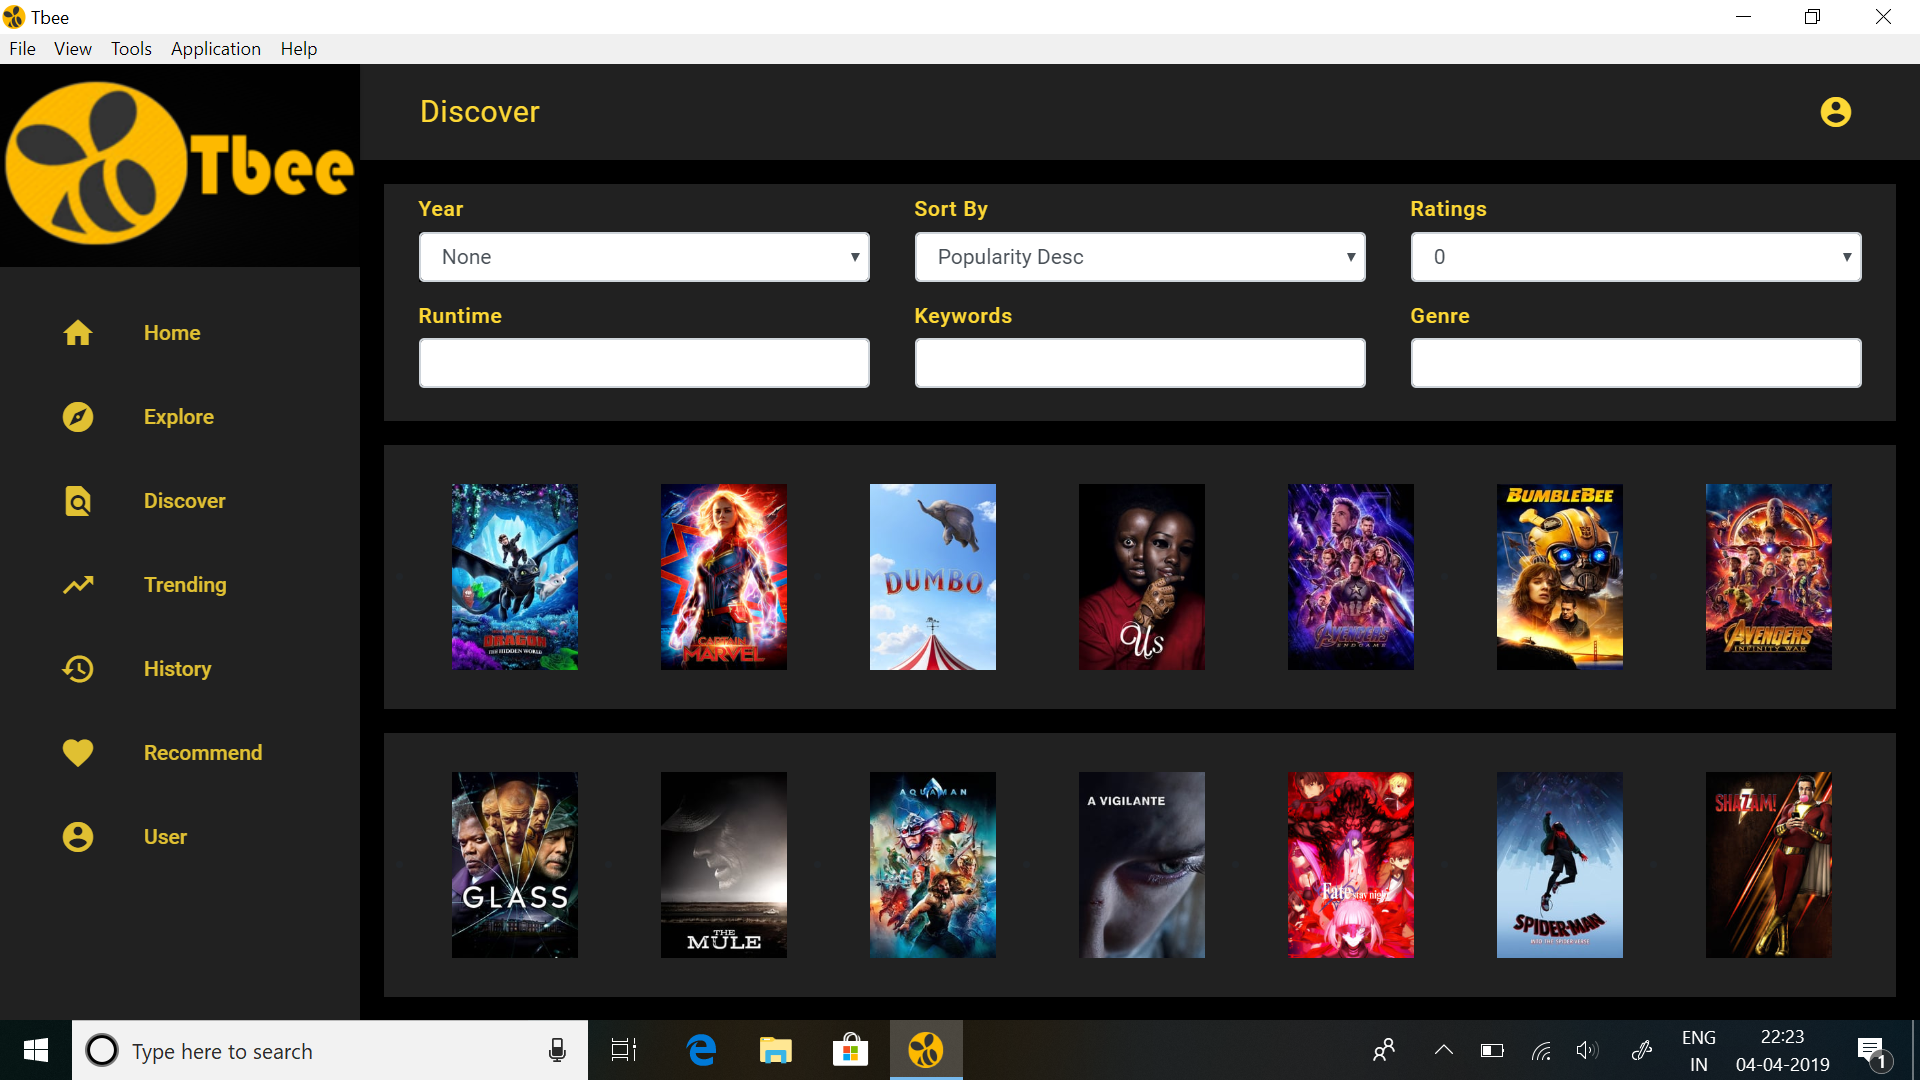The width and height of the screenshot is (1920, 1080).
Task: Select the Discover sidebar label
Action: click(185, 501)
